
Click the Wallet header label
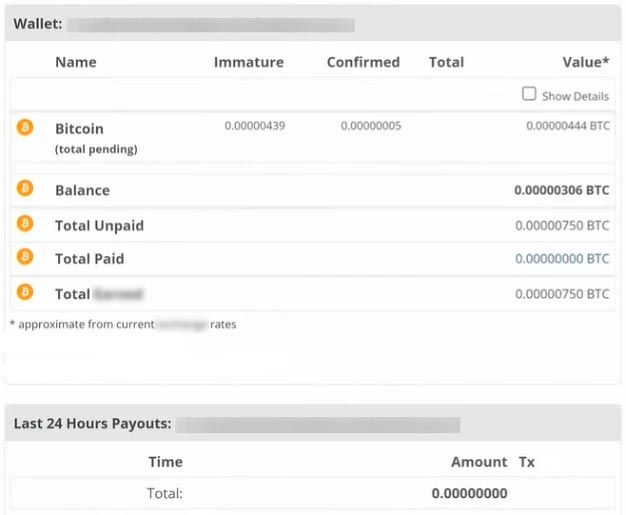point(37,22)
